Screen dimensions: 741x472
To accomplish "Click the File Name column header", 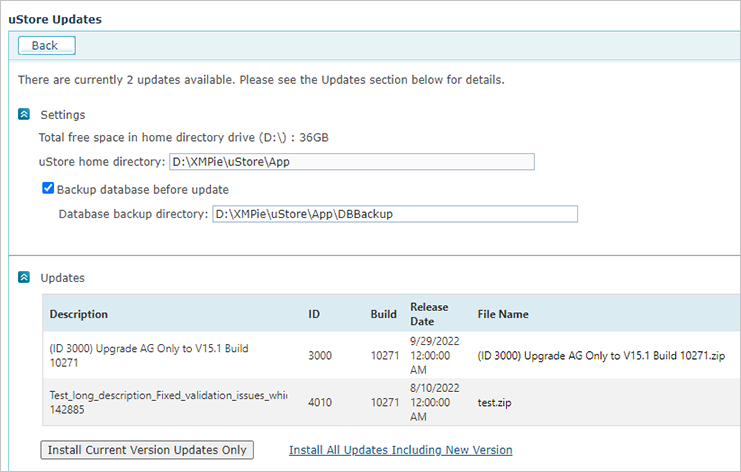I will [x=503, y=314].
